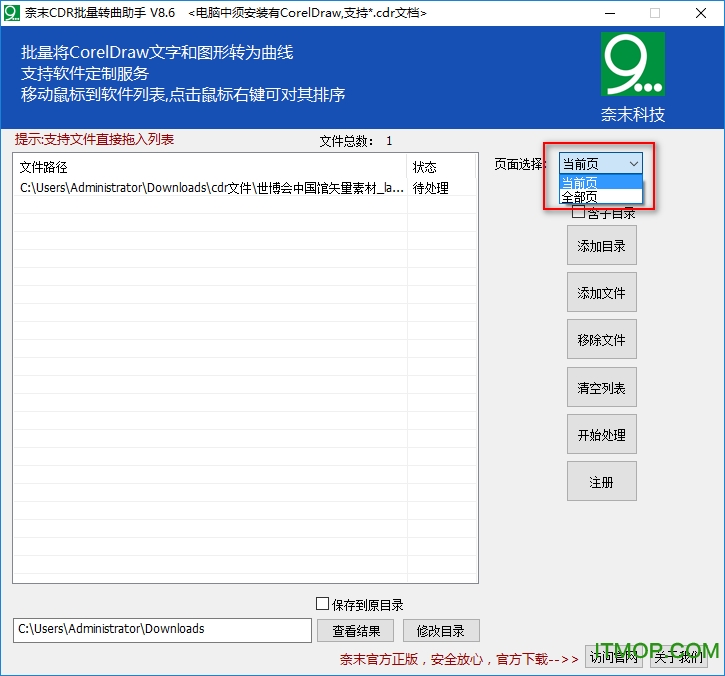
Task: Visit official site via 访问官网
Action: (x=614, y=656)
